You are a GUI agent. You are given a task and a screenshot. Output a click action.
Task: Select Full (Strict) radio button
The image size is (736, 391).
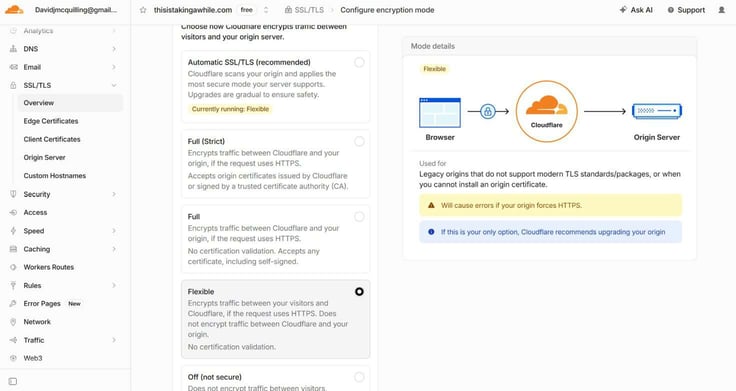[x=359, y=141]
